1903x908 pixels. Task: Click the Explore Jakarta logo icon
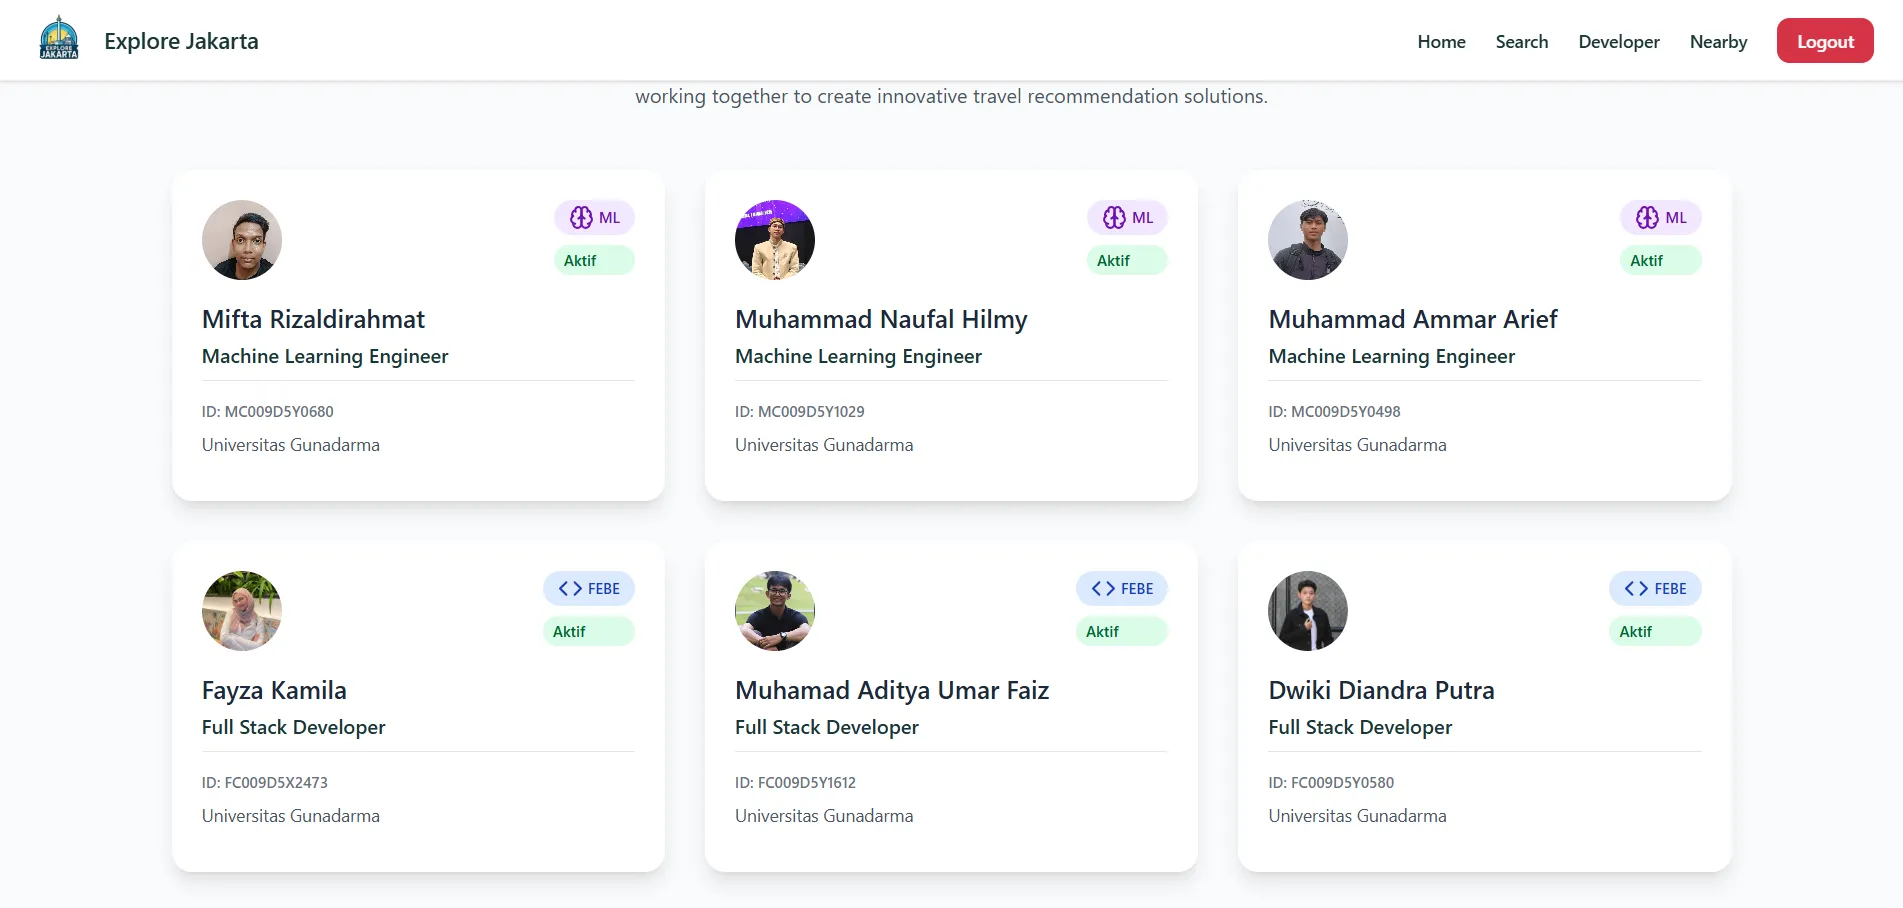59,40
